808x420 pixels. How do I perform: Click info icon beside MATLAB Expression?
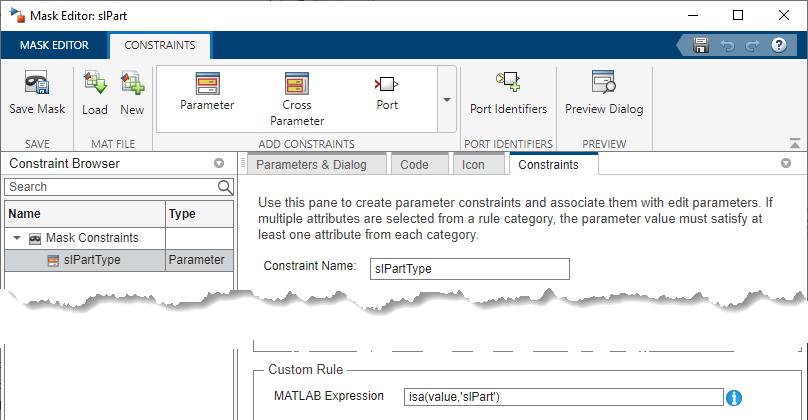[x=733, y=397]
